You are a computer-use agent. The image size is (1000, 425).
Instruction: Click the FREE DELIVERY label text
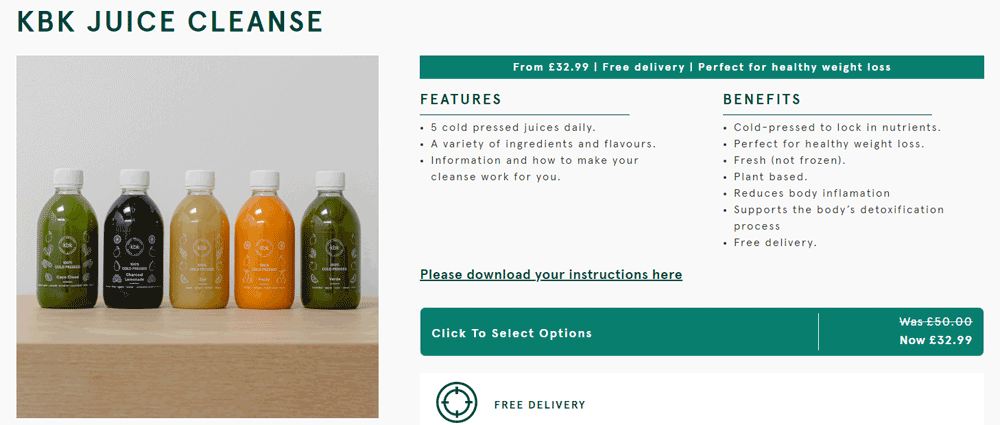click(540, 405)
